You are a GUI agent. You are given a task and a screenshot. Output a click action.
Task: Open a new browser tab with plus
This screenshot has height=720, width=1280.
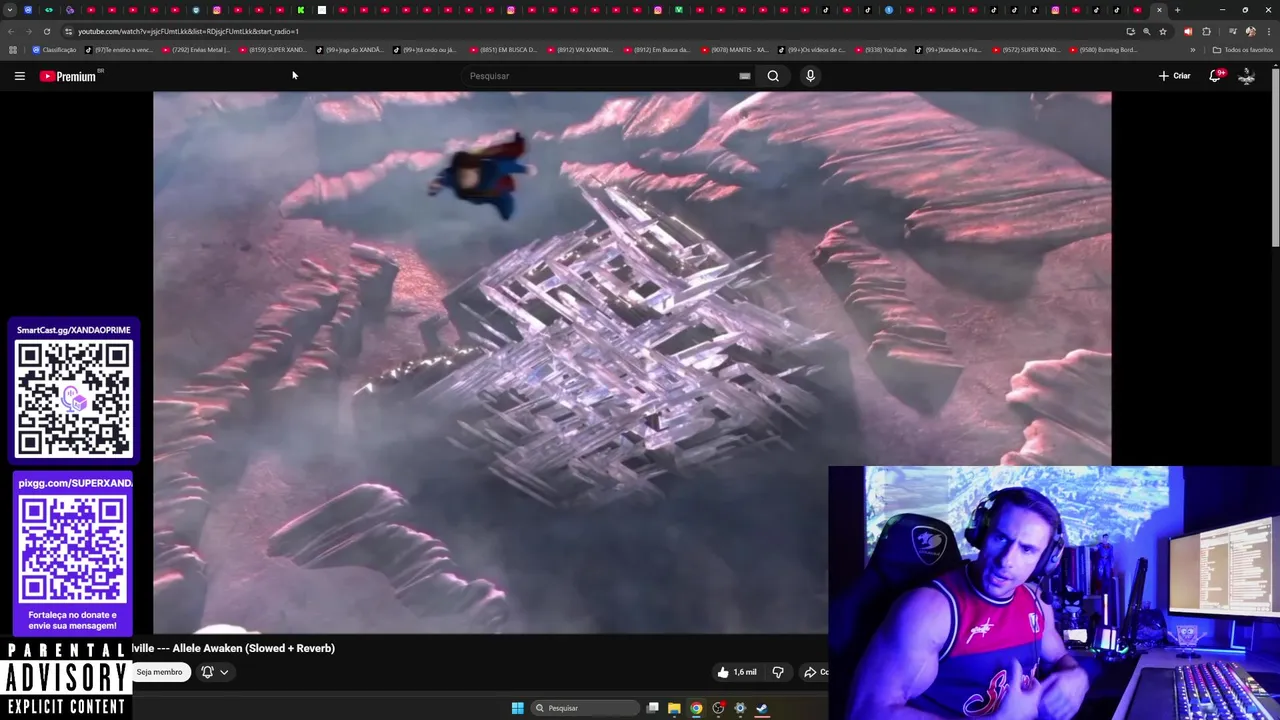1177,10
